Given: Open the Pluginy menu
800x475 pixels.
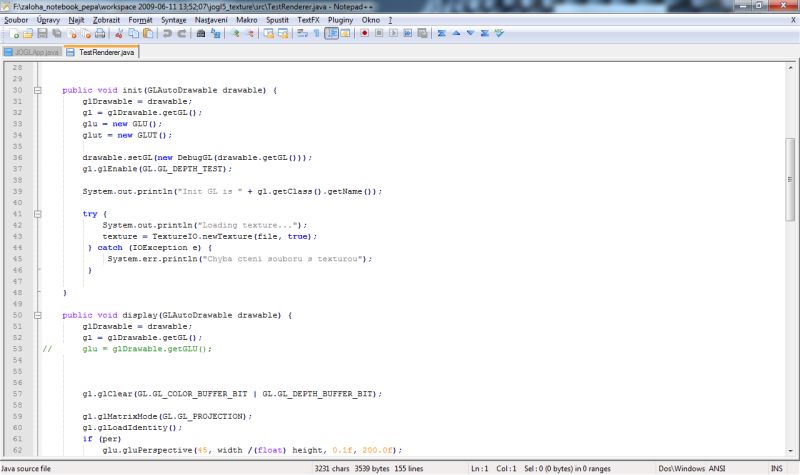Looking at the screenshot, I should click(x=340, y=20).
